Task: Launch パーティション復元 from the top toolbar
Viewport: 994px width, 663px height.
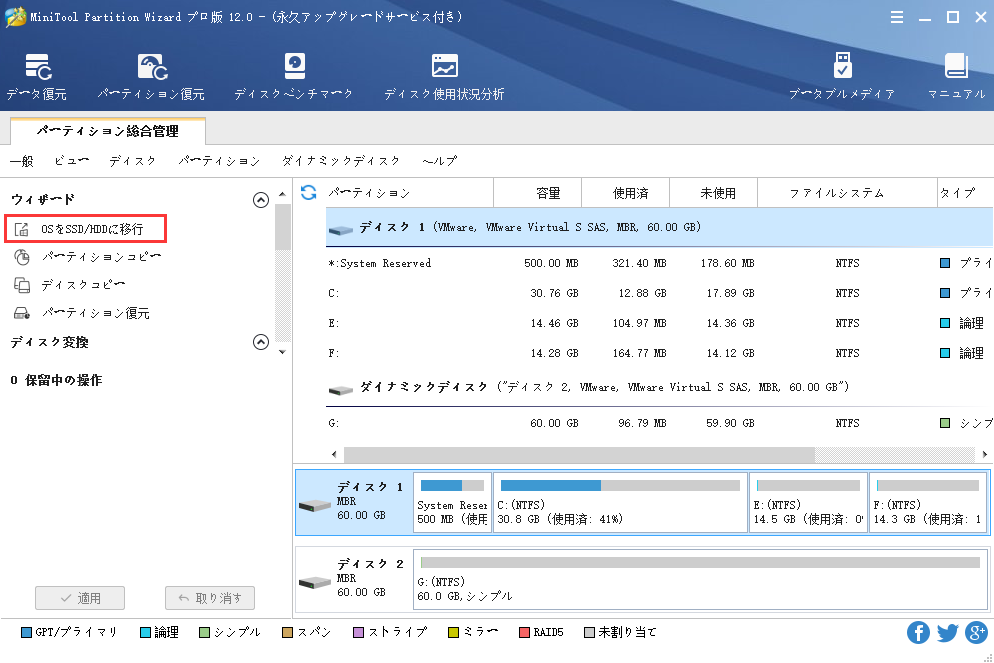Action: point(151,77)
